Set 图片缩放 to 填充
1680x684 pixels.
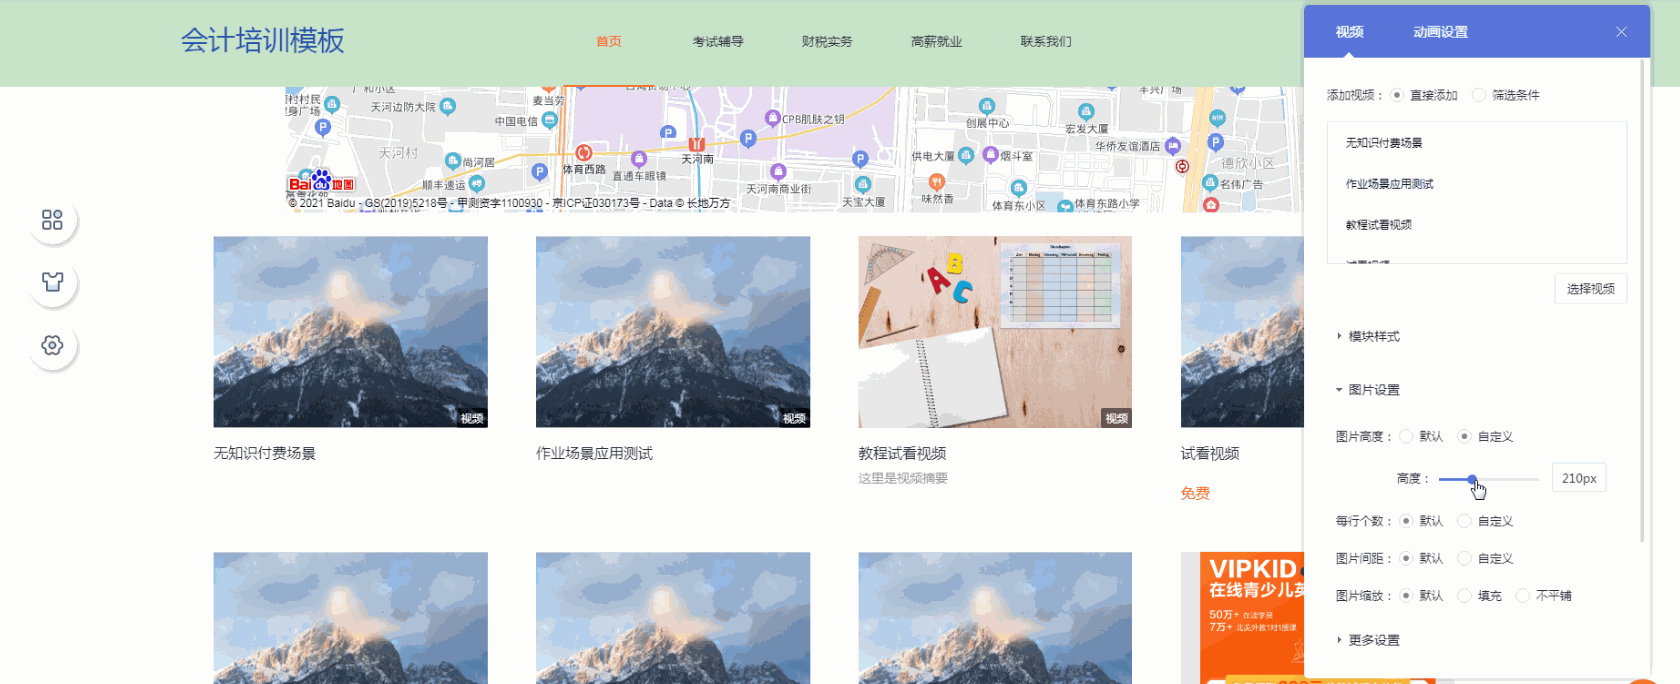[x=1465, y=596]
